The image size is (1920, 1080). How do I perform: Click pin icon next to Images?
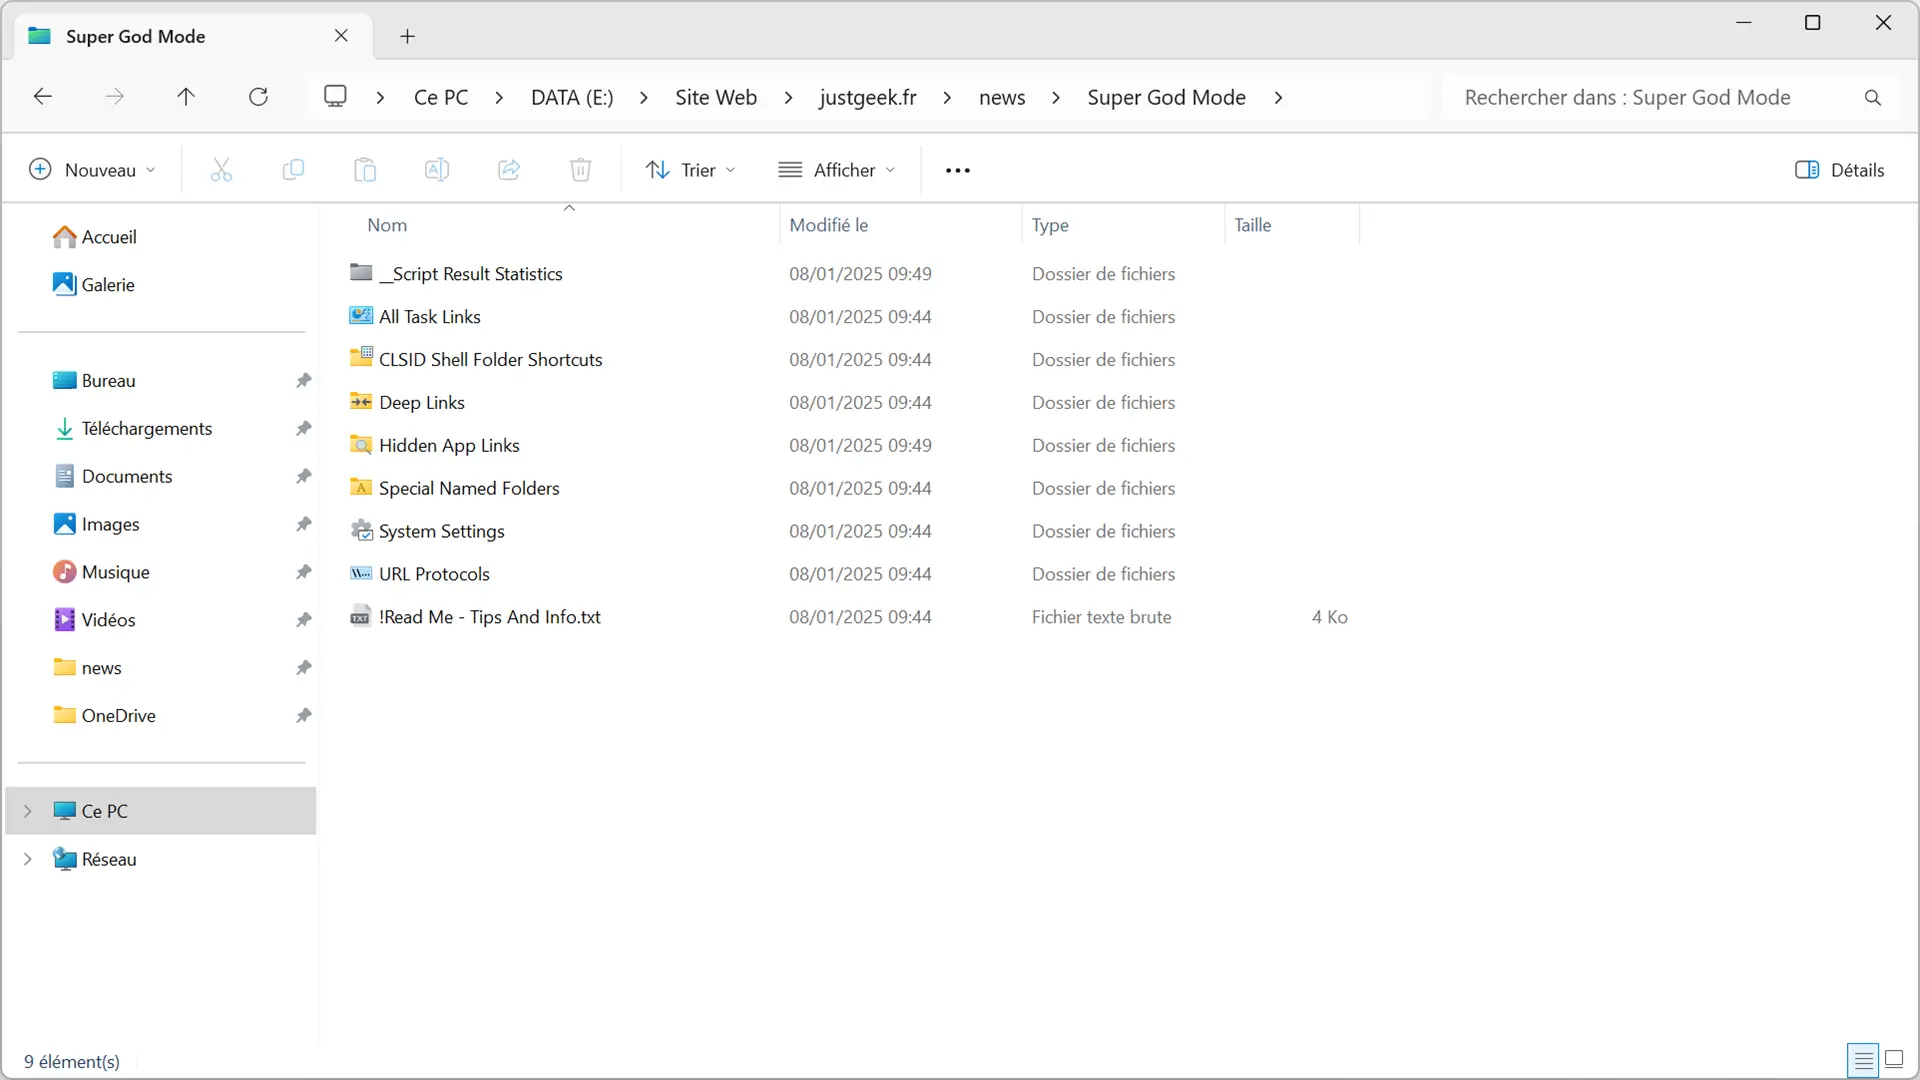[x=304, y=524]
